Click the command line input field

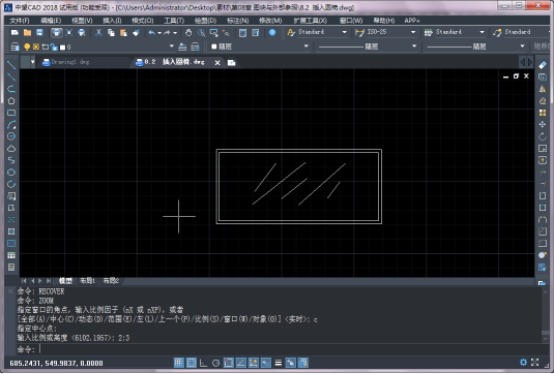tap(290, 349)
